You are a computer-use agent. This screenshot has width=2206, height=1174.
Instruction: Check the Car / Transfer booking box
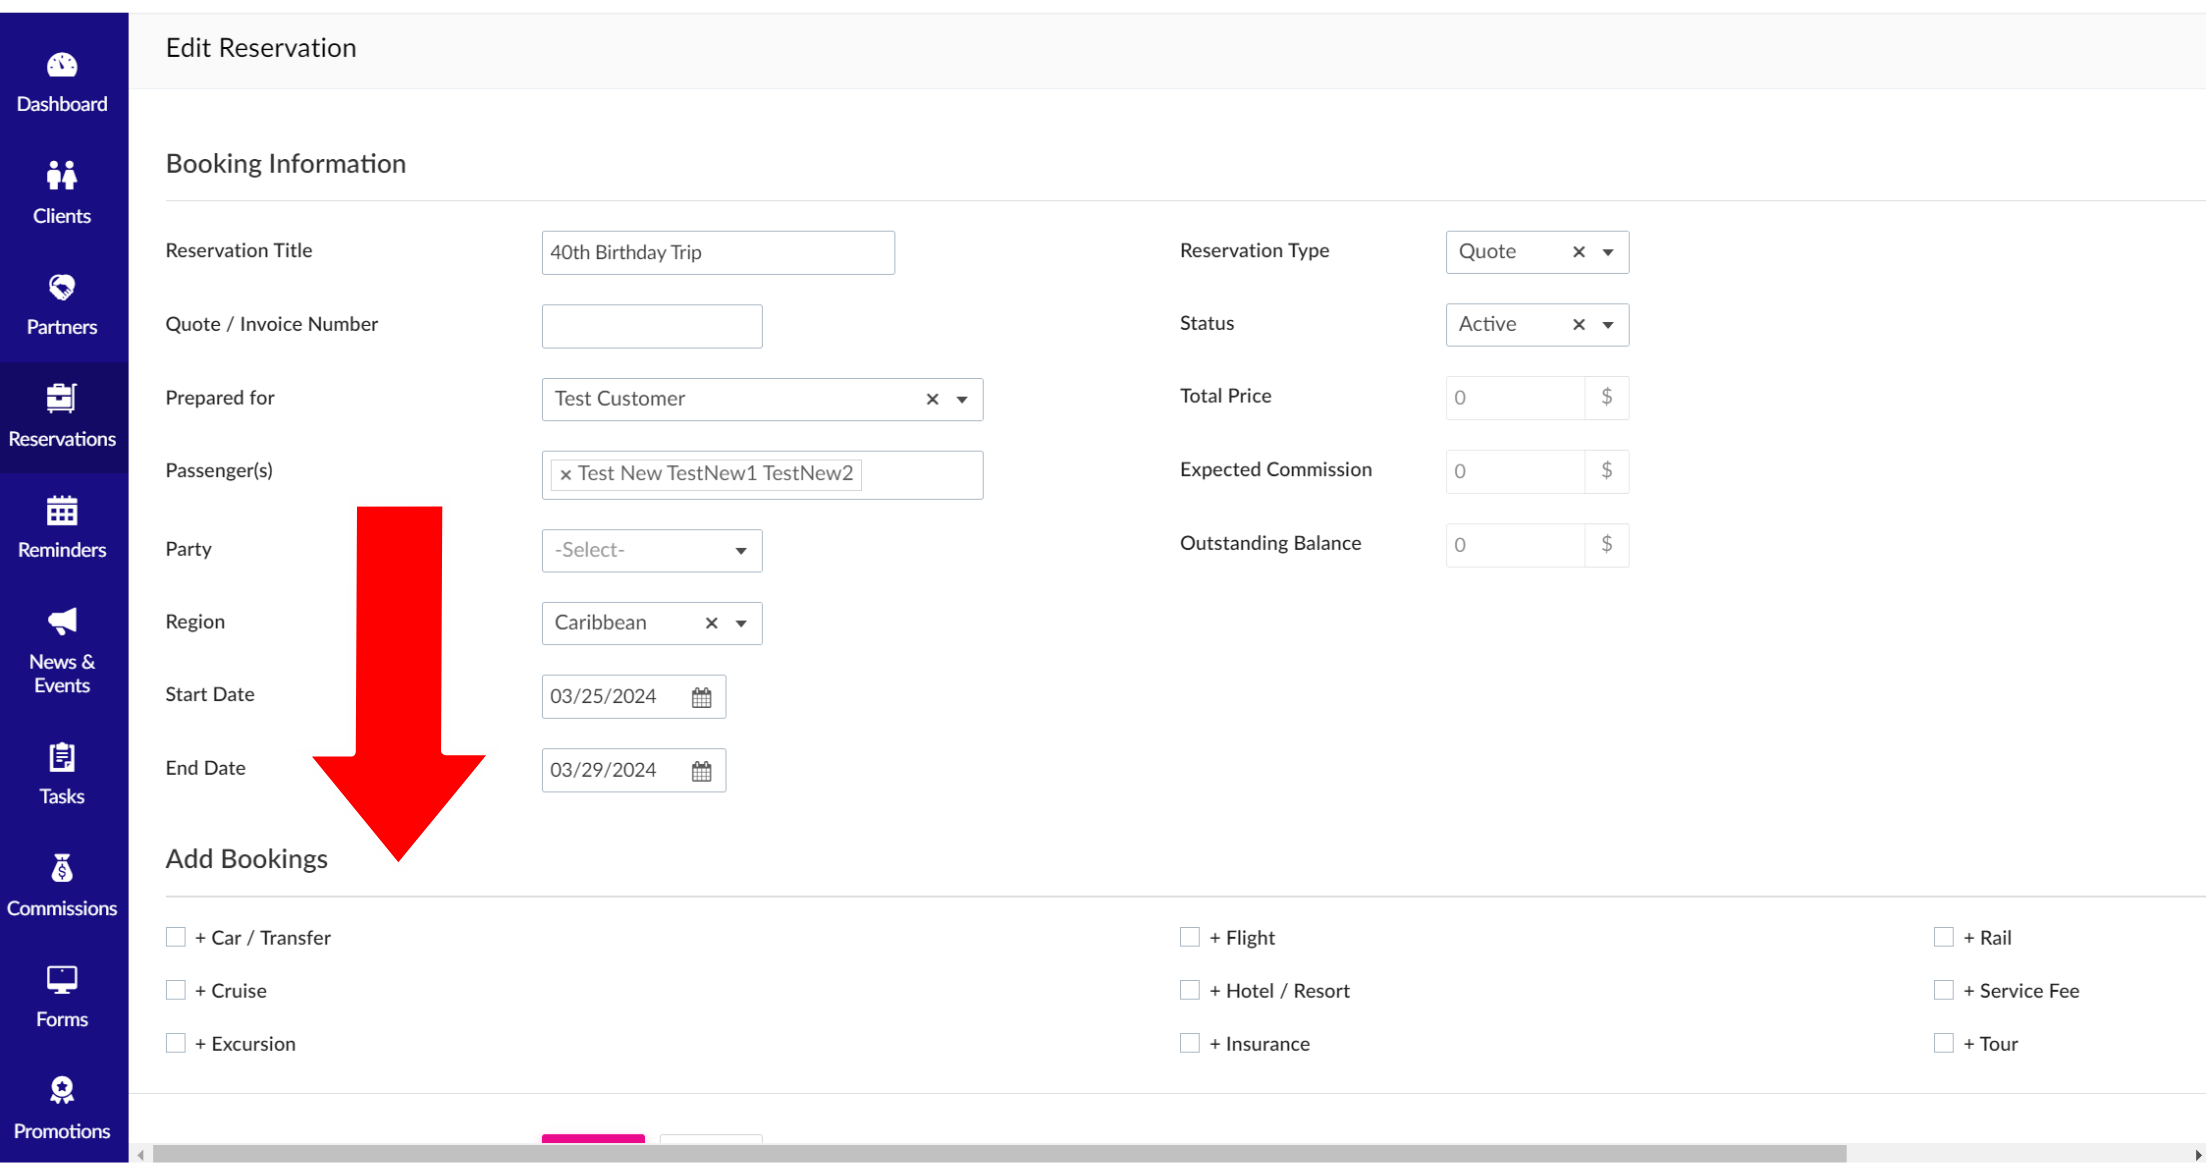coord(176,937)
